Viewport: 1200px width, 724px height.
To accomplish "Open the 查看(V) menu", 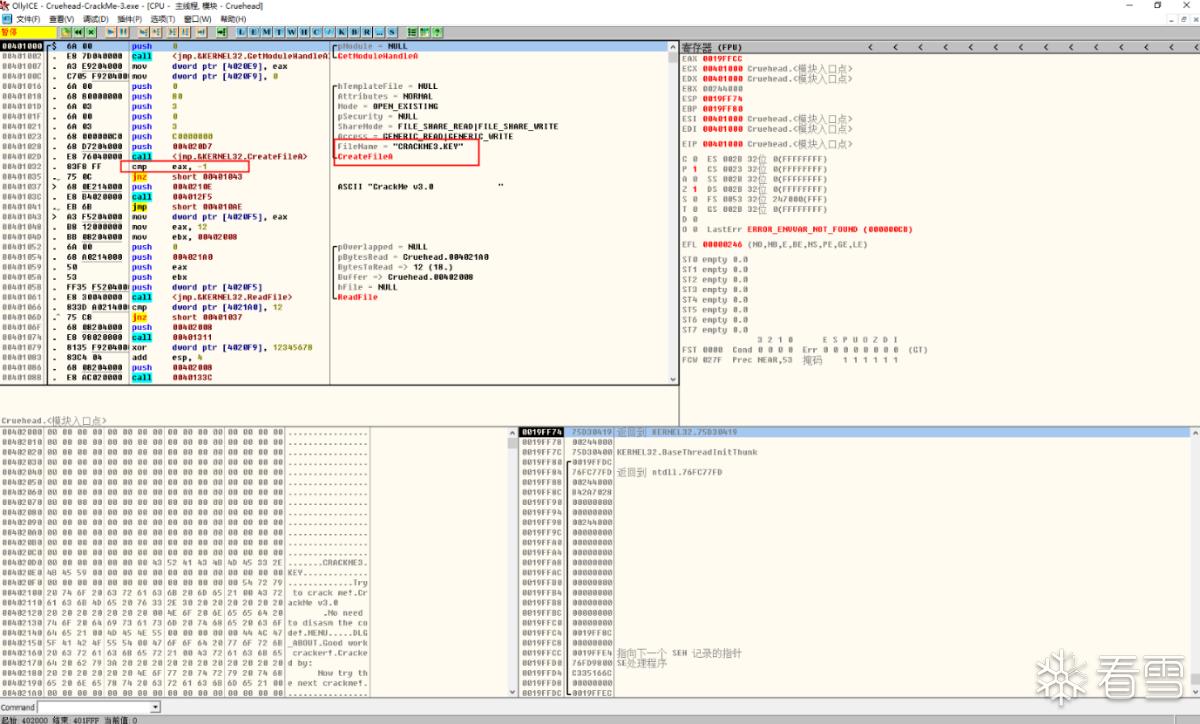I will [x=62, y=19].
